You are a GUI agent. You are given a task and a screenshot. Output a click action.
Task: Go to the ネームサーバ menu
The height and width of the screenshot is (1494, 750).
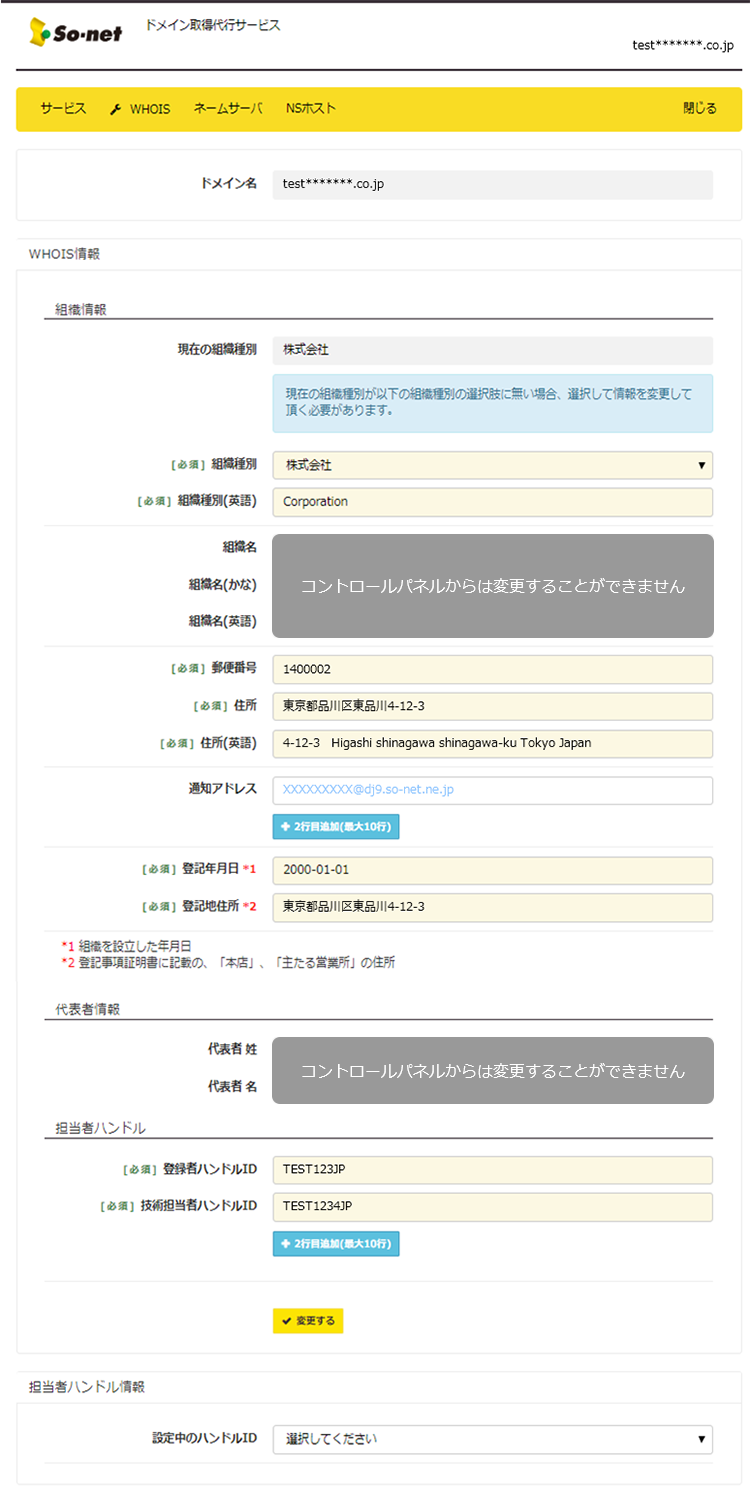[x=228, y=109]
